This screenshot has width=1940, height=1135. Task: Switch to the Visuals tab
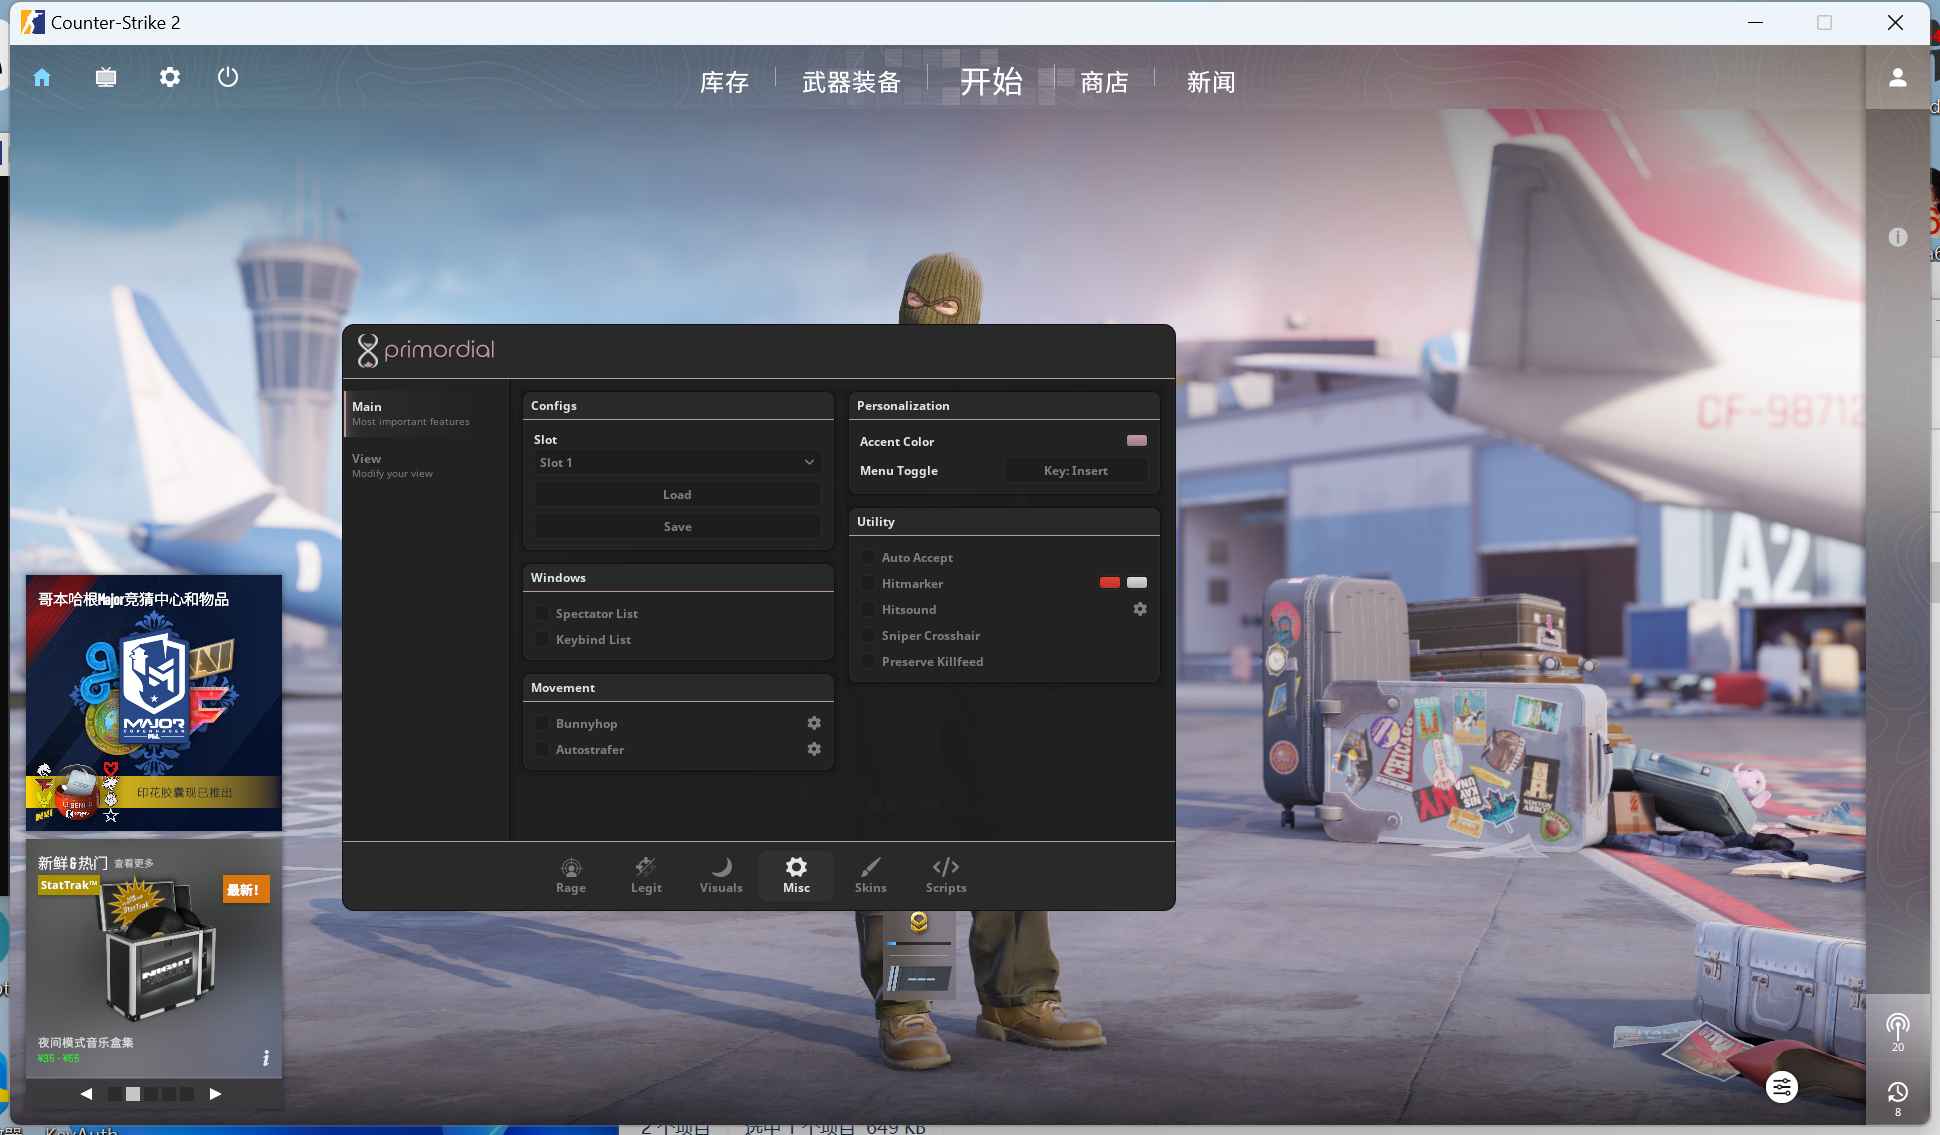[x=721, y=875]
